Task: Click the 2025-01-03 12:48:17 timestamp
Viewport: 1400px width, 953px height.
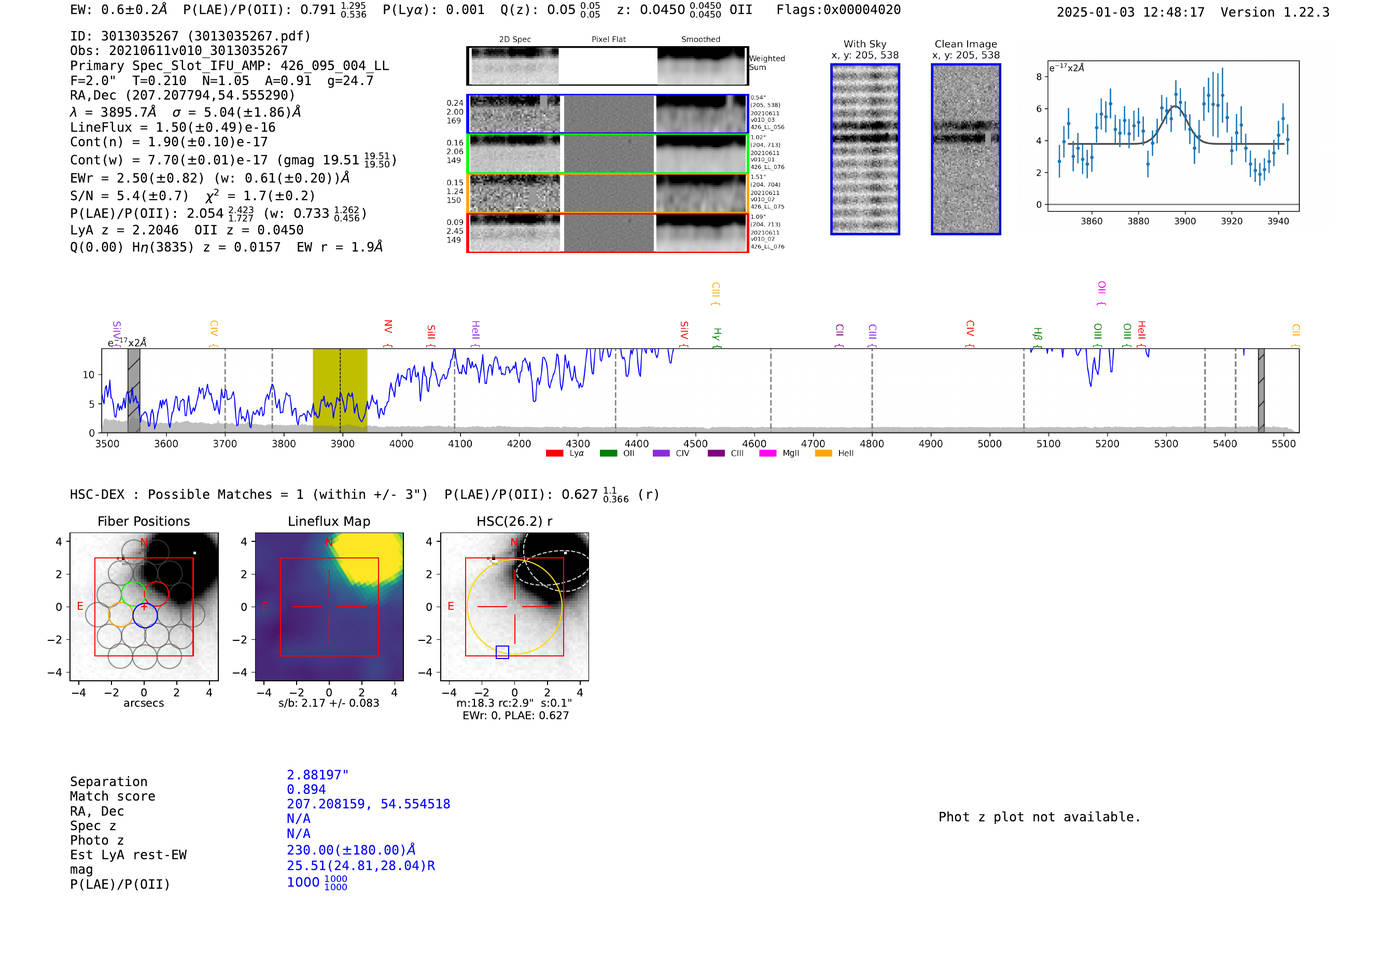Action: click(x=1130, y=12)
